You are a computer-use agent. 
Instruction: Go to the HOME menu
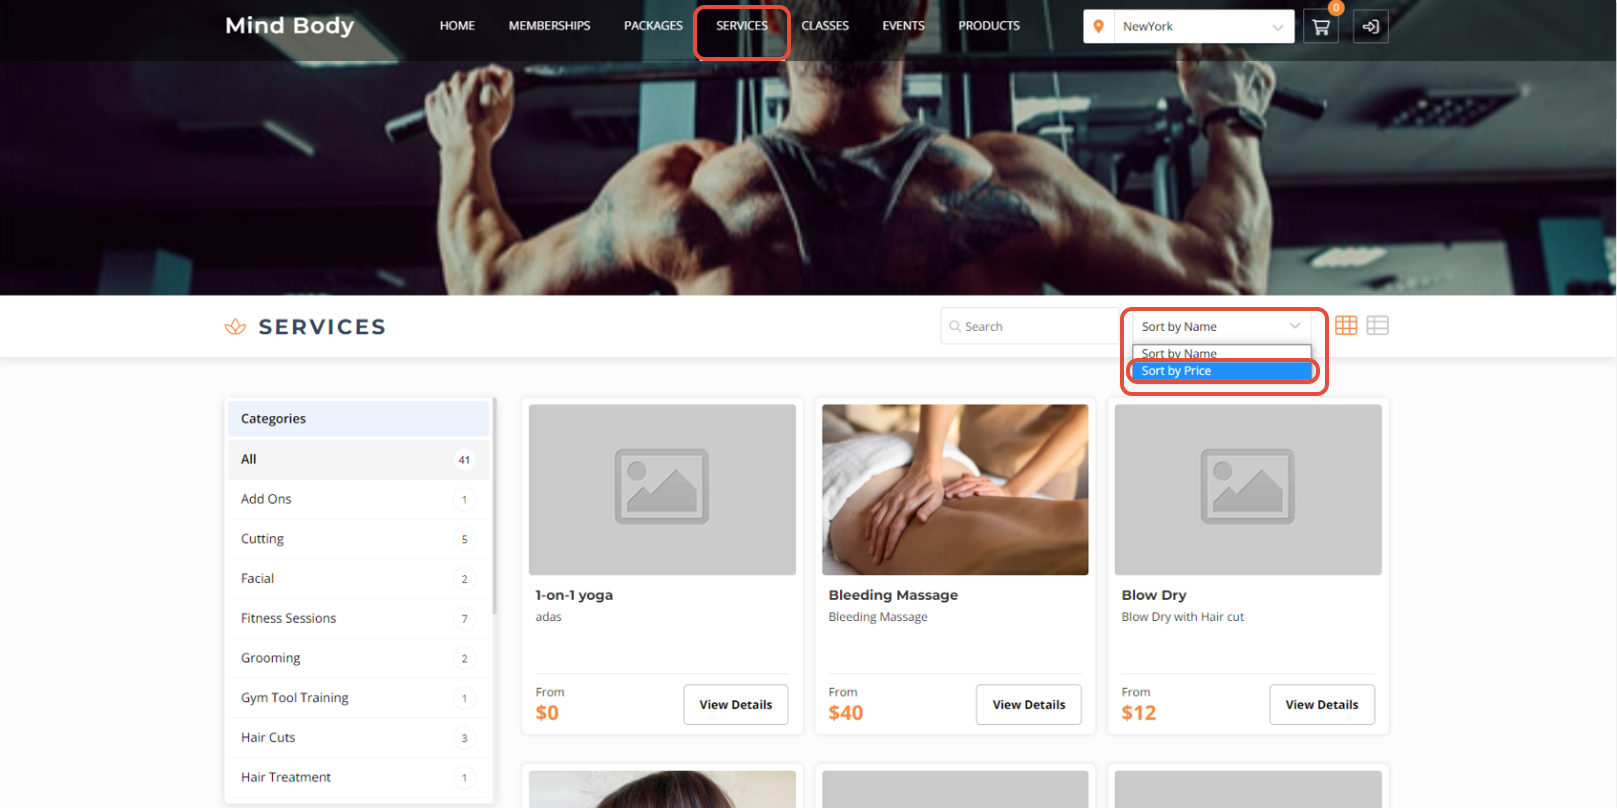457,26
